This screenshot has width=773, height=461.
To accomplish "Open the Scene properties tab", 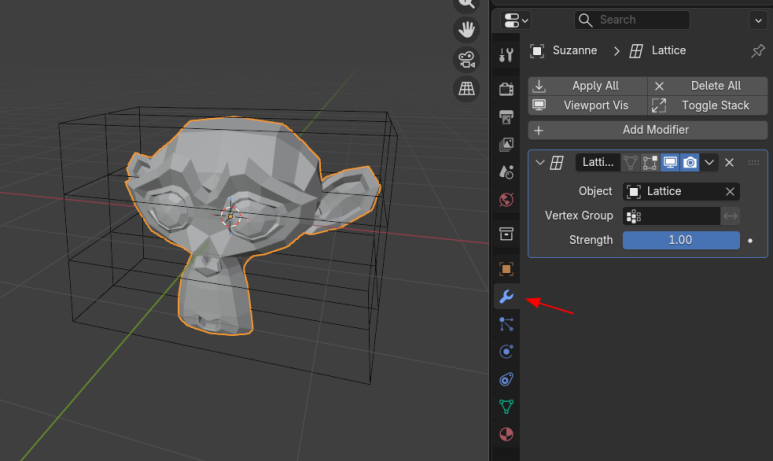I will point(506,172).
